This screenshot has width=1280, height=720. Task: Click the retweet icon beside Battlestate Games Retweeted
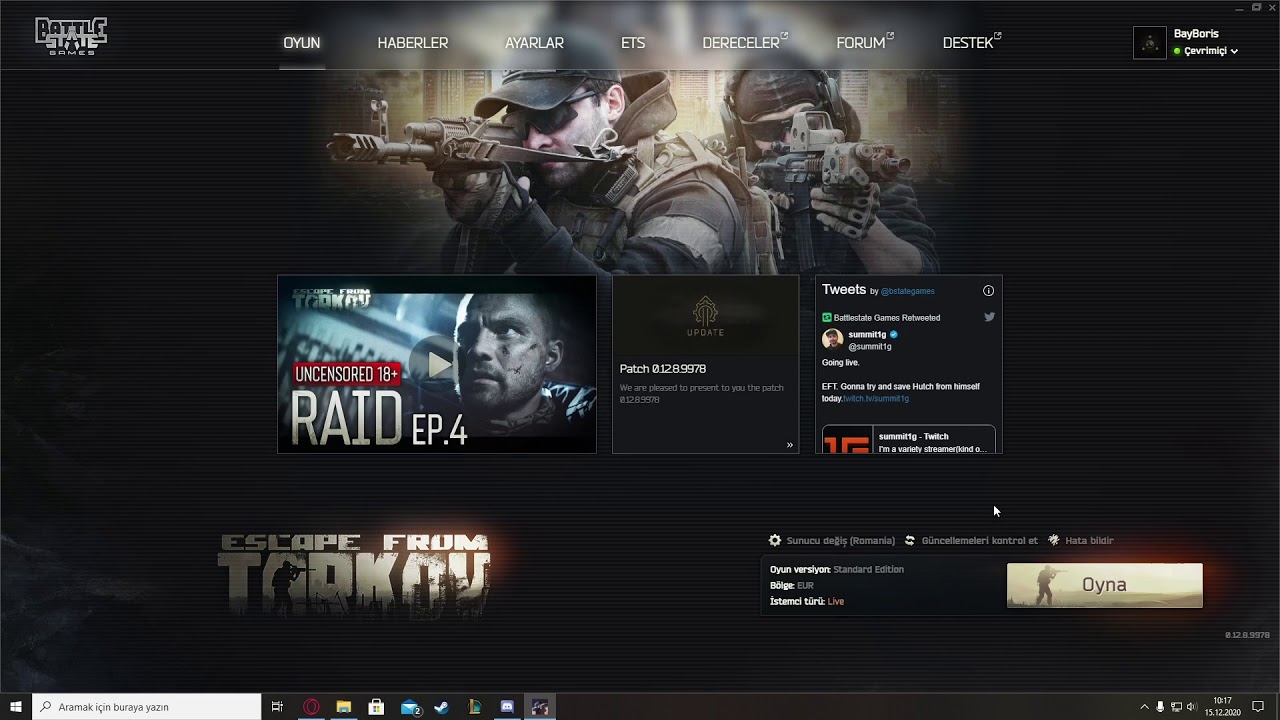pyautogui.click(x=827, y=318)
